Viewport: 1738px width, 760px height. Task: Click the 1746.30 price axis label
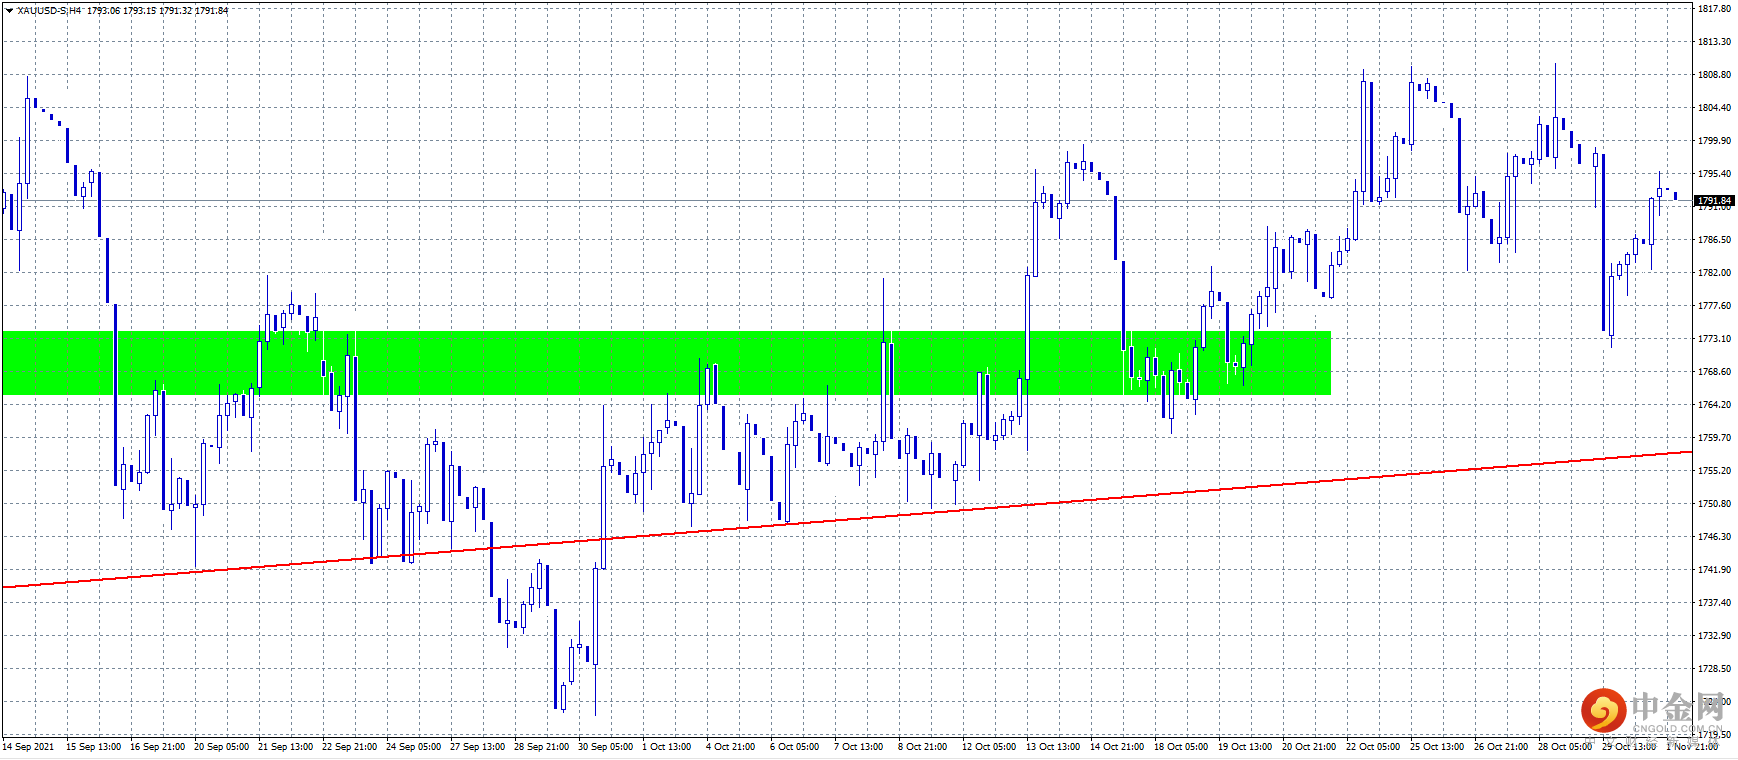point(1714,537)
